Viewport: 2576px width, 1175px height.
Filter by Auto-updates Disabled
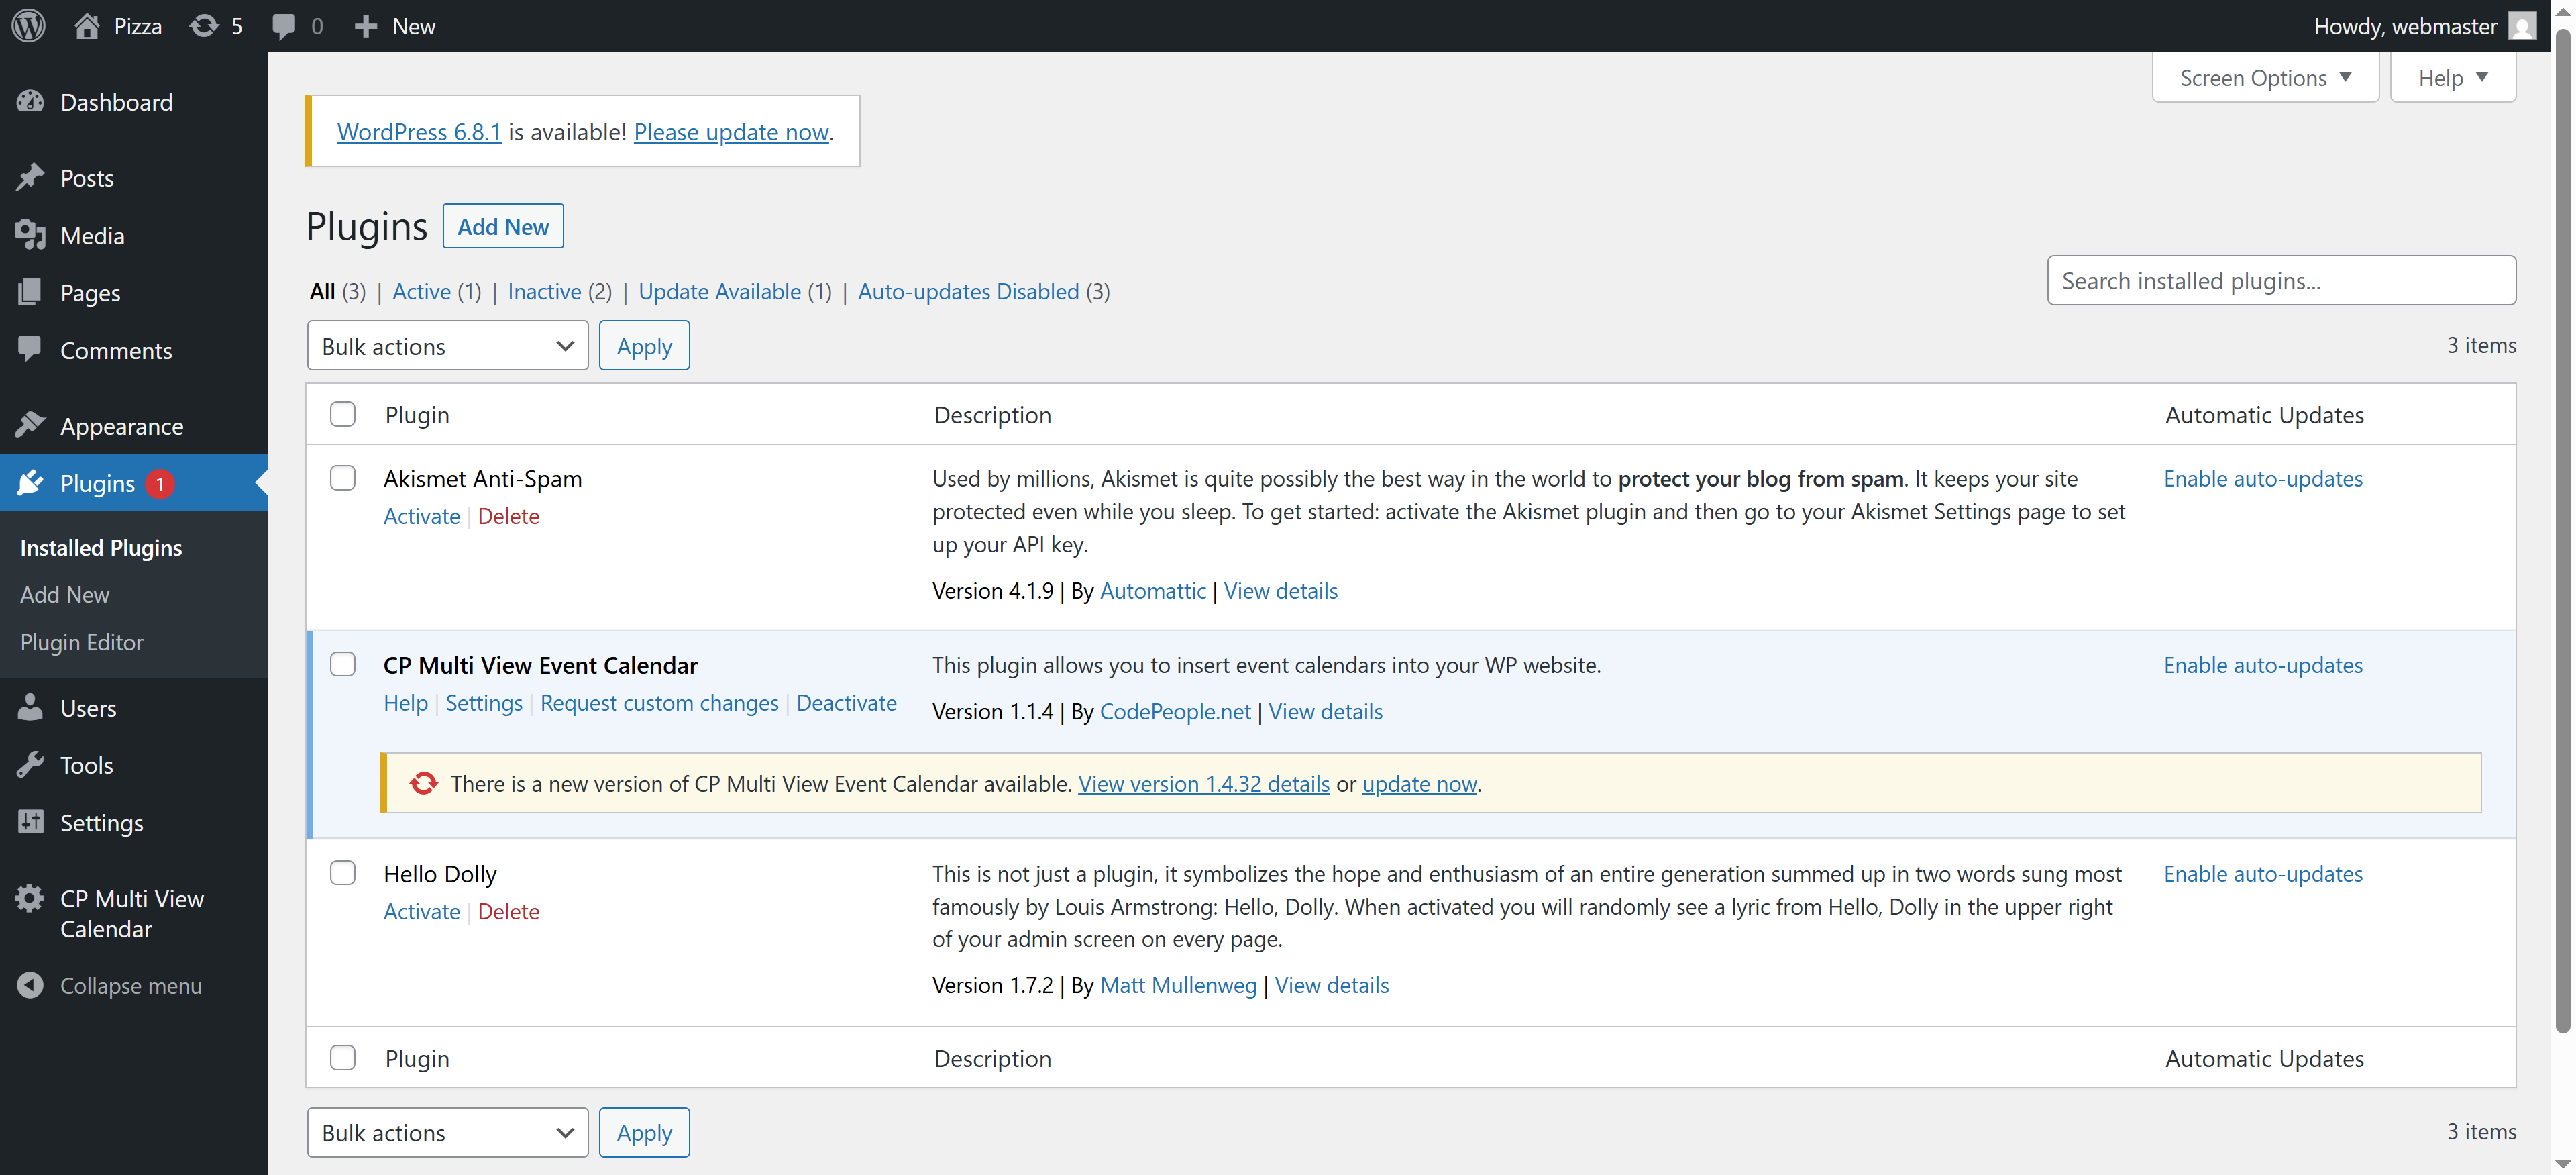coord(968,291)
